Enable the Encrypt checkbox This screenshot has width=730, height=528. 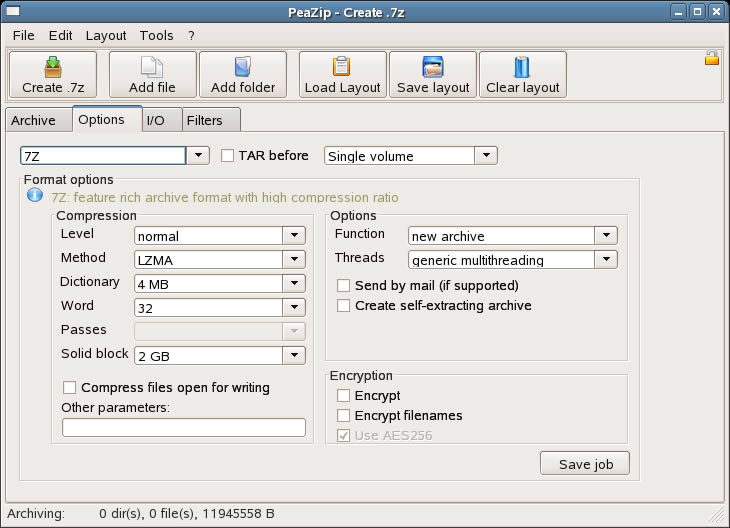coord(343,395)
